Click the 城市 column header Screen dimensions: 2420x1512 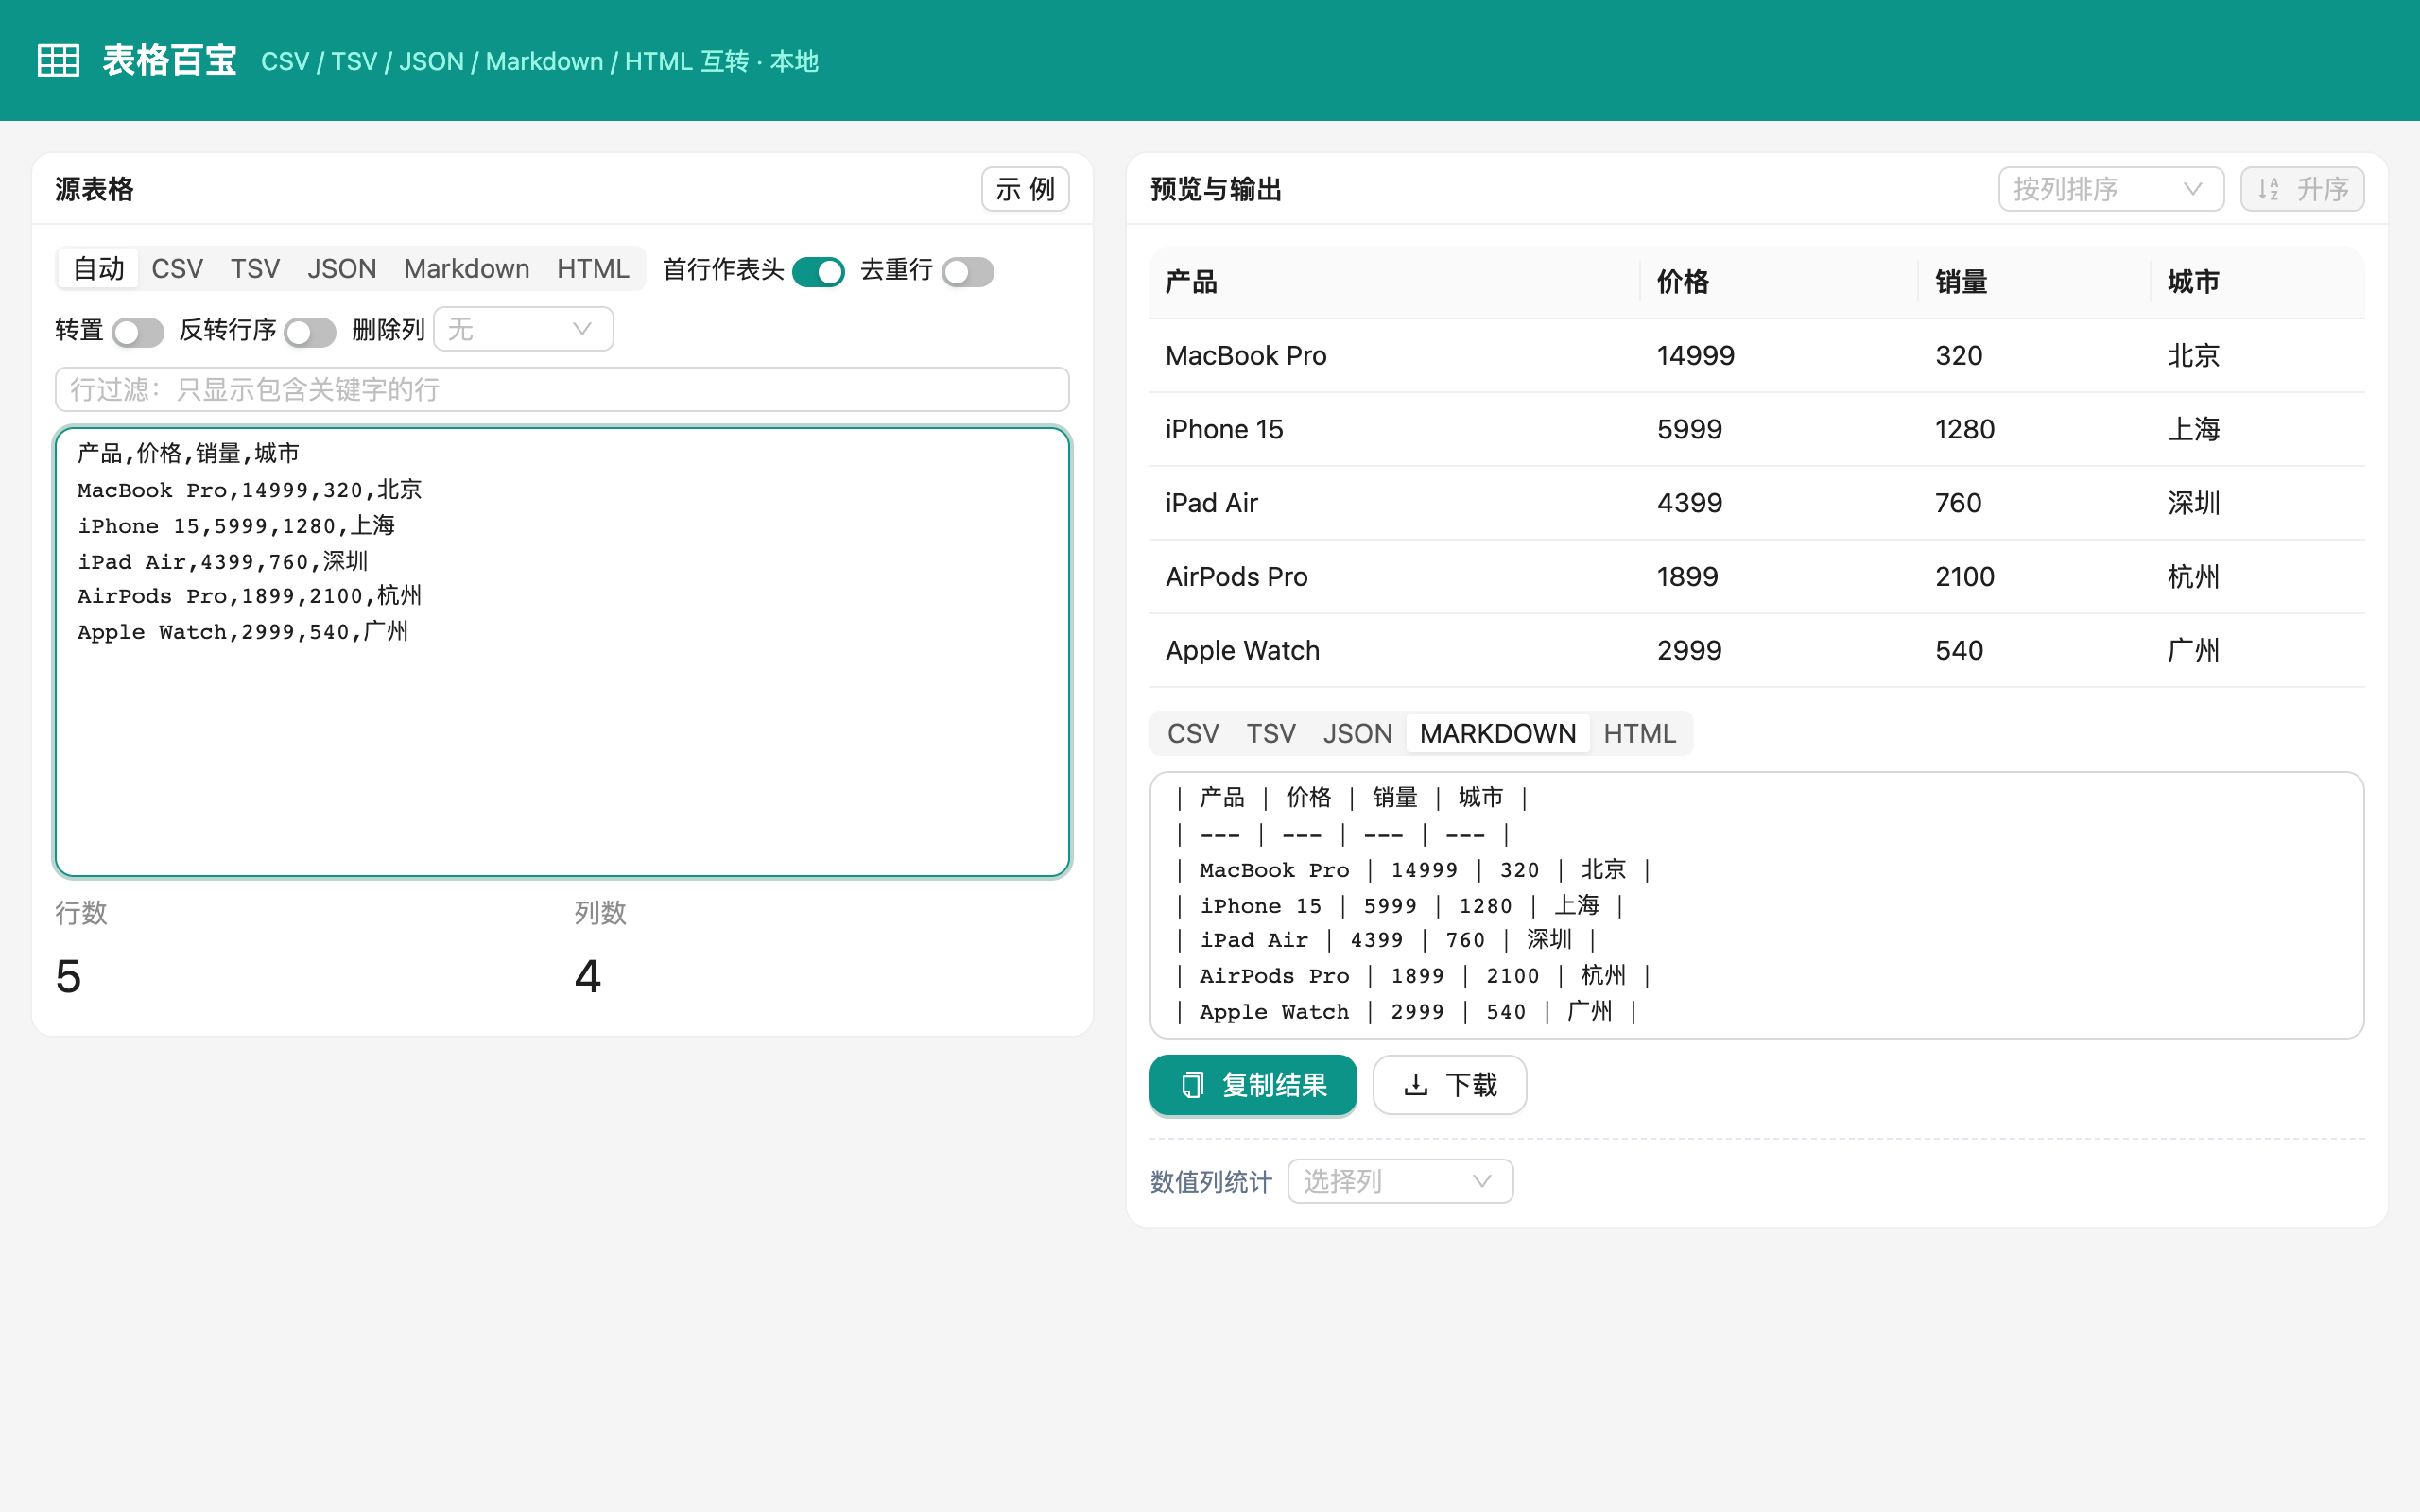click(2258, 282)
